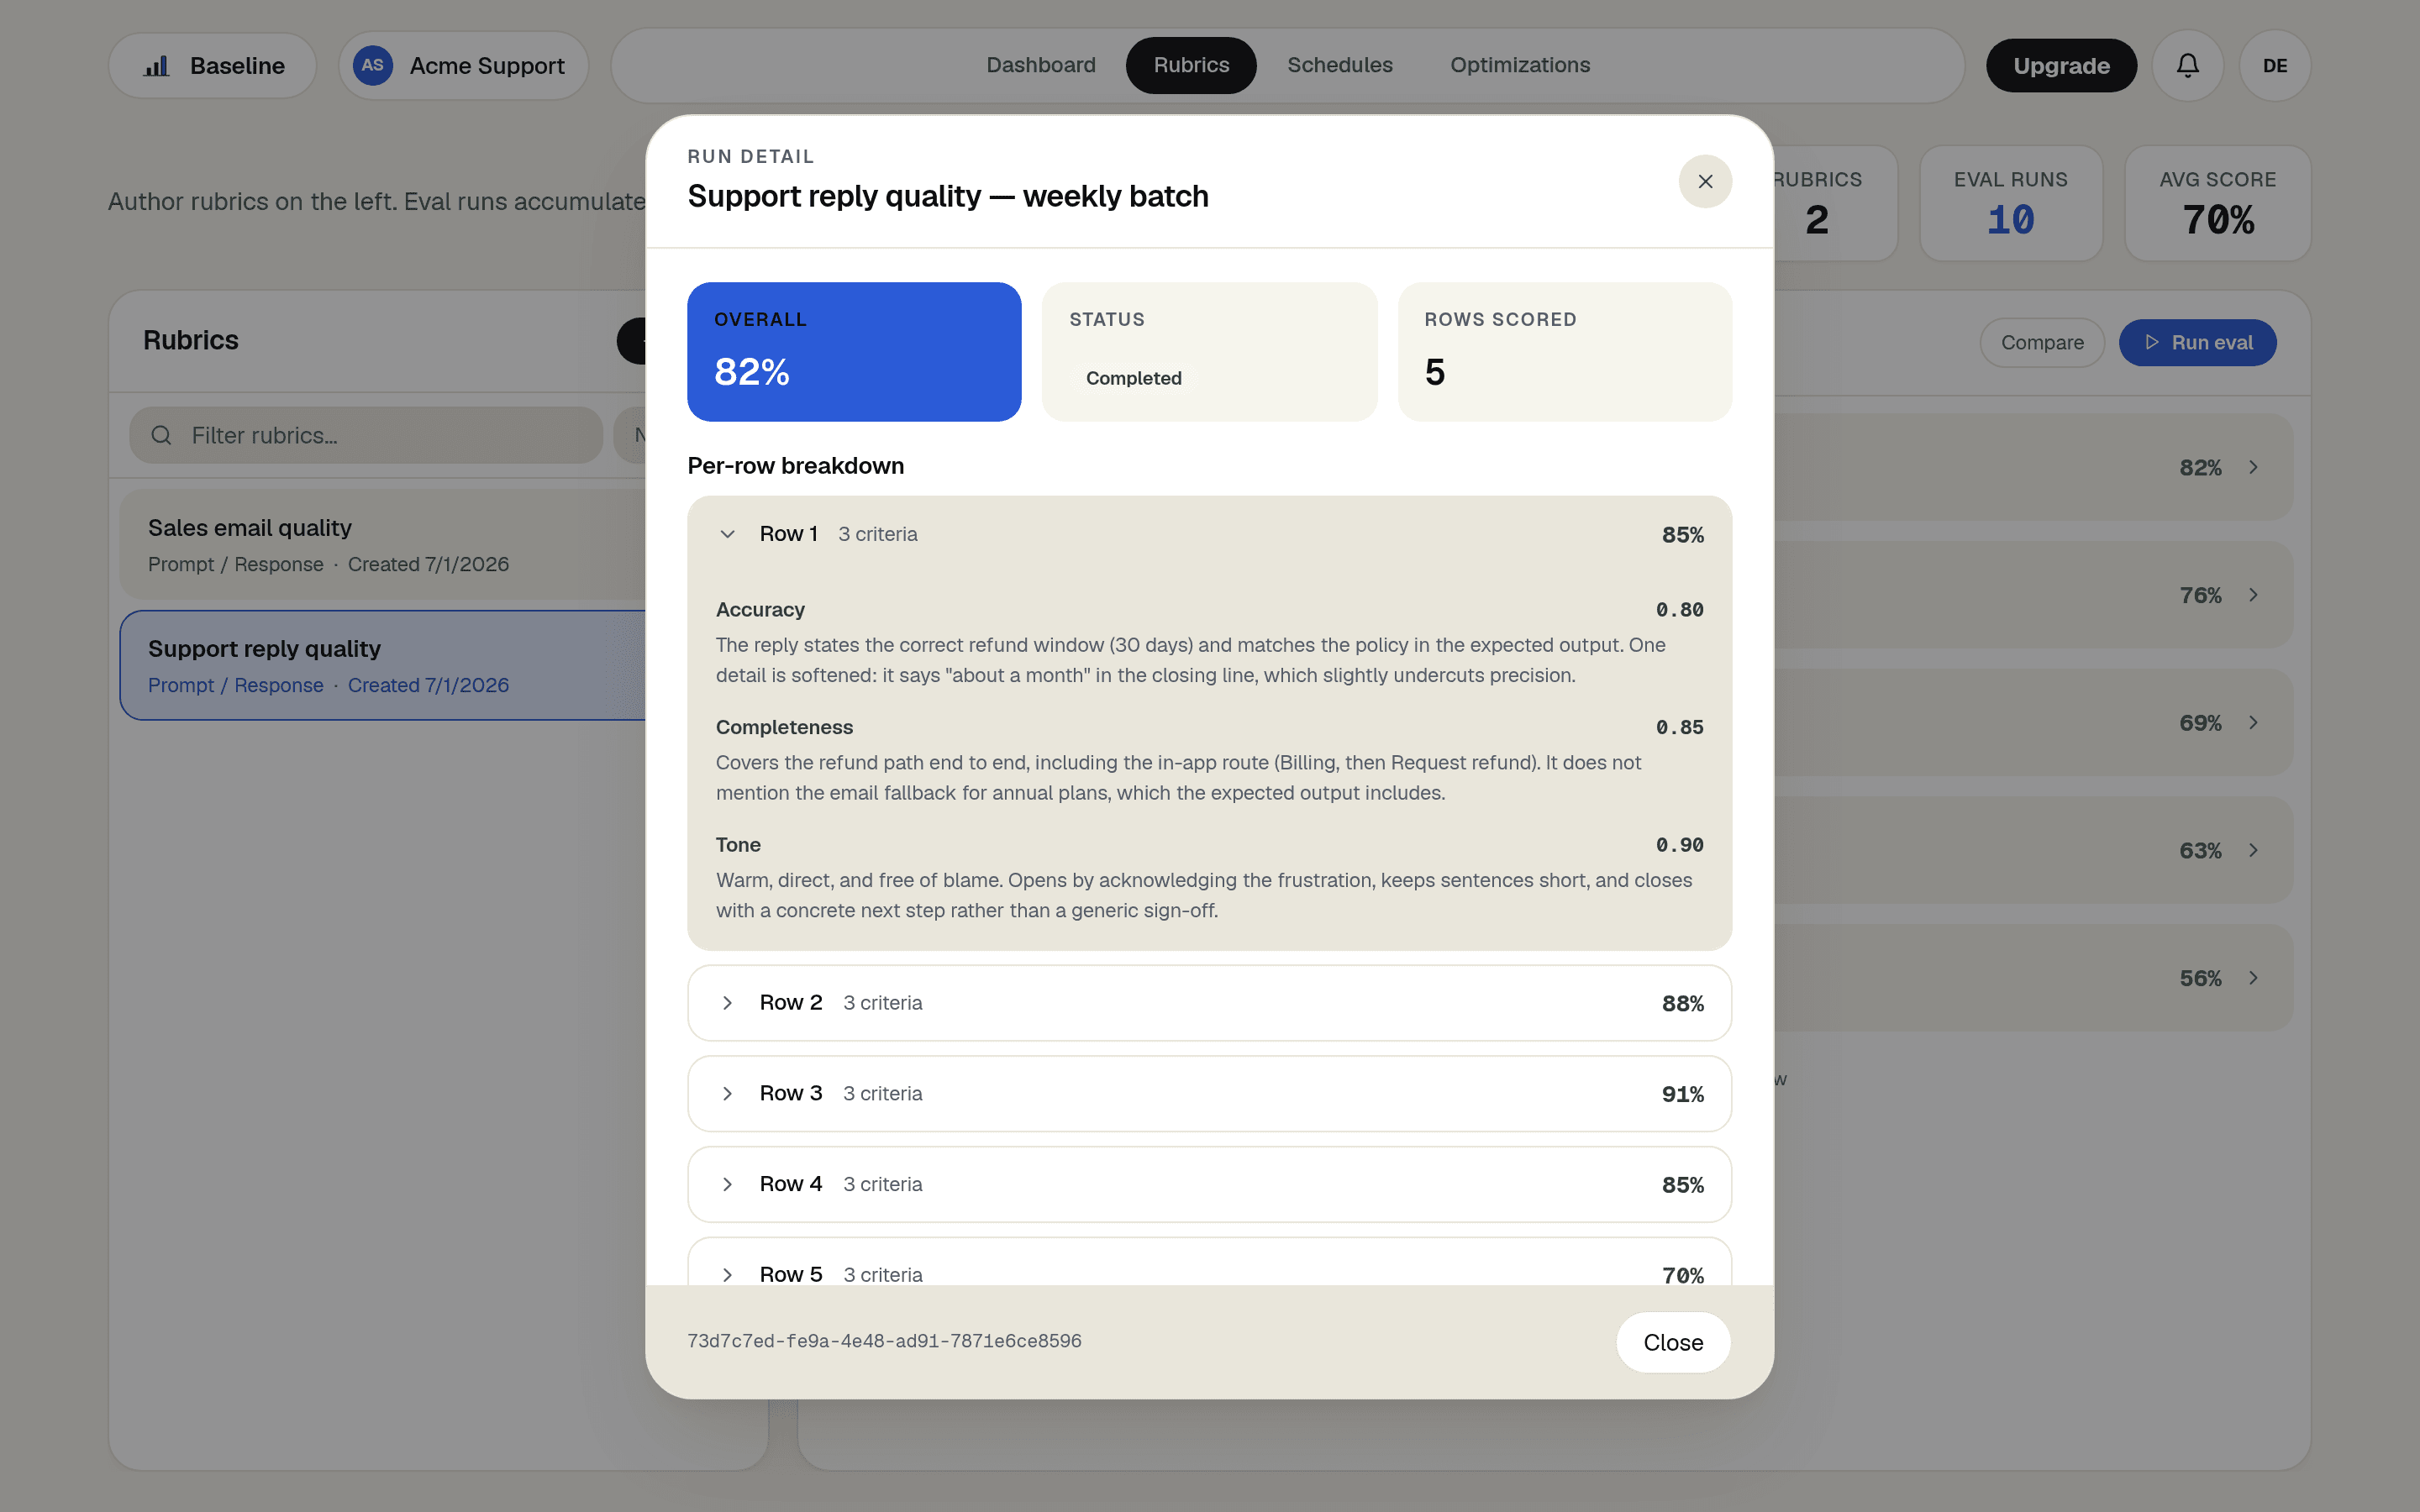Open notifications bell
Viewport: 2420px width, 1512px height.
pos(2188,66)
